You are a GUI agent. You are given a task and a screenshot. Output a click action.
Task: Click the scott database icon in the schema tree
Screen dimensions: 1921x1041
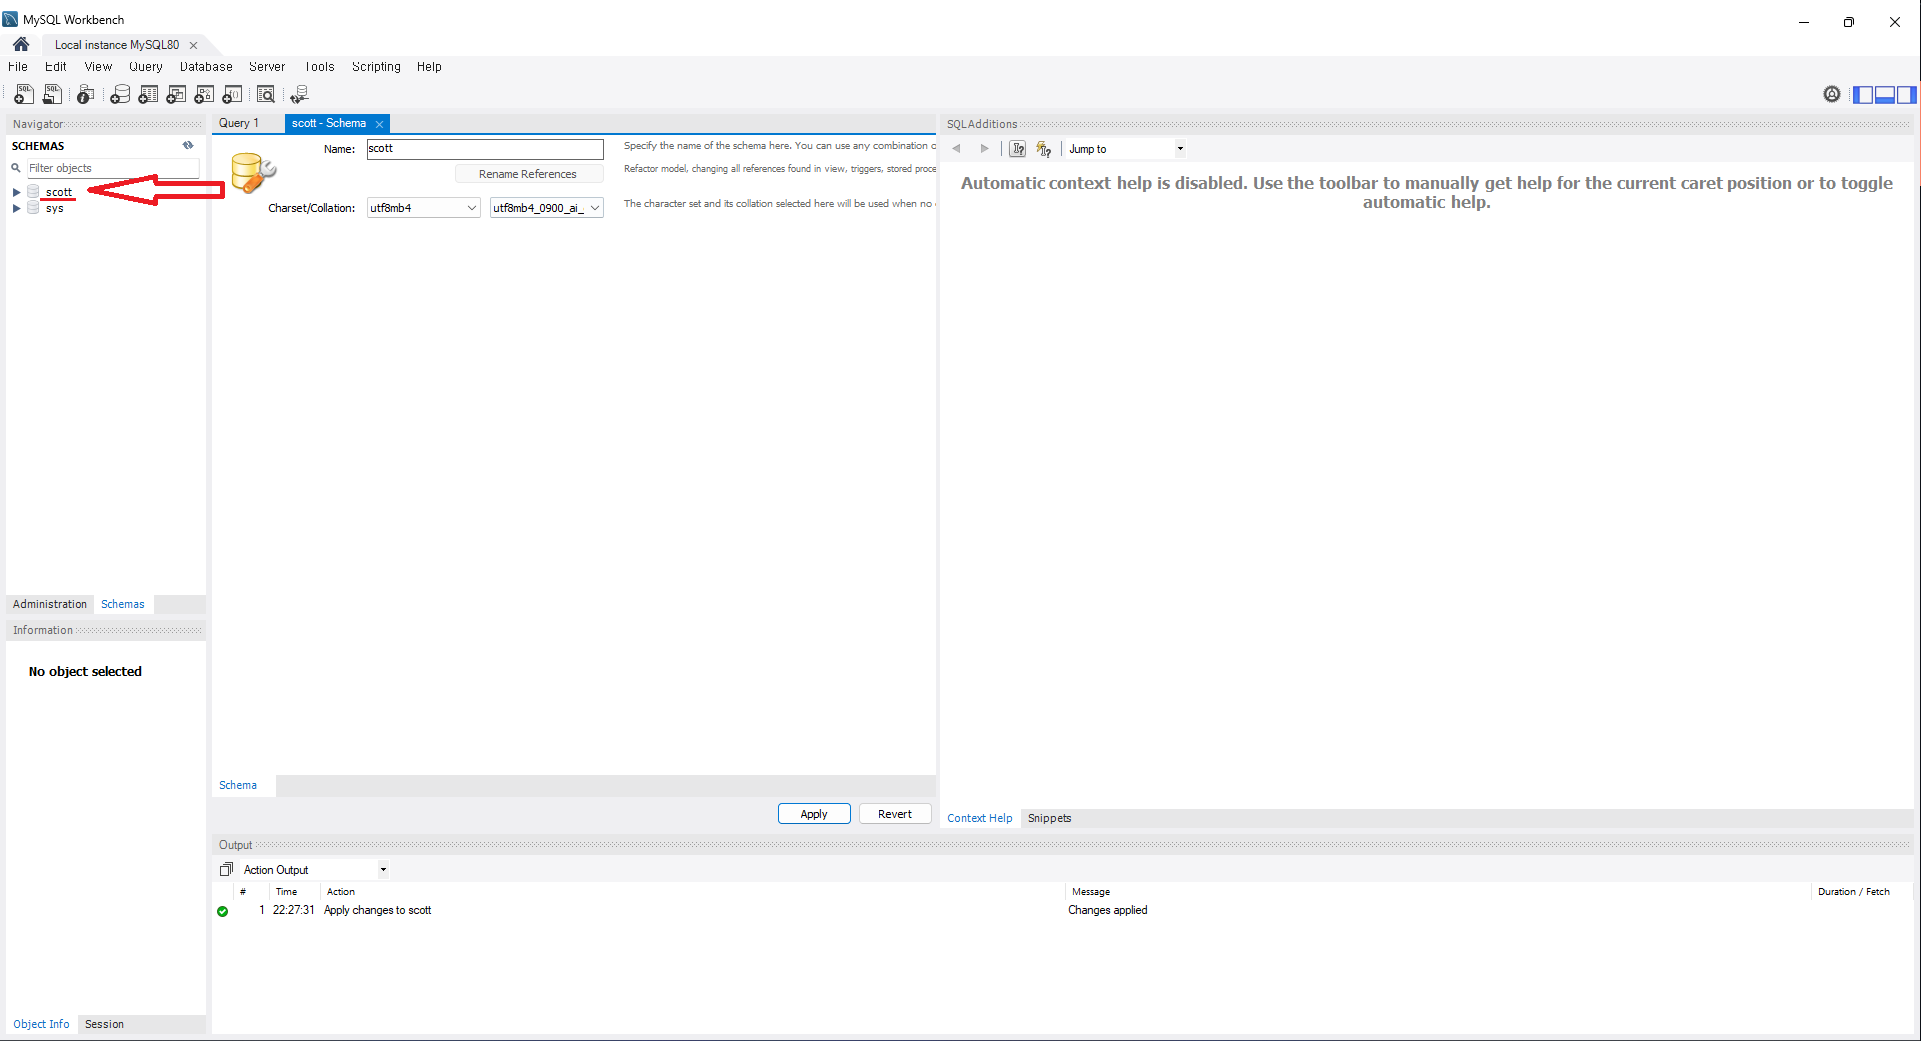coord(33,191)
